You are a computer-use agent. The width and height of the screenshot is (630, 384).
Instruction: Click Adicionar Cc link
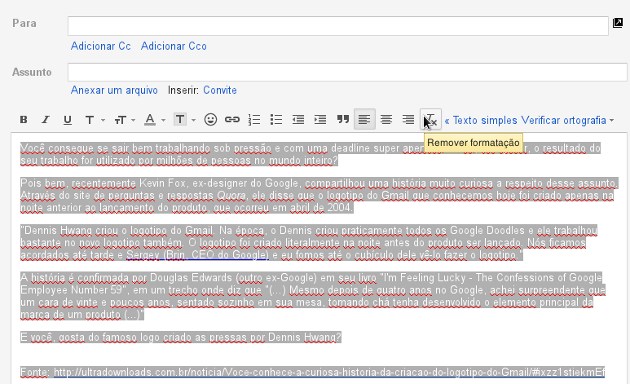pos(101,46)
